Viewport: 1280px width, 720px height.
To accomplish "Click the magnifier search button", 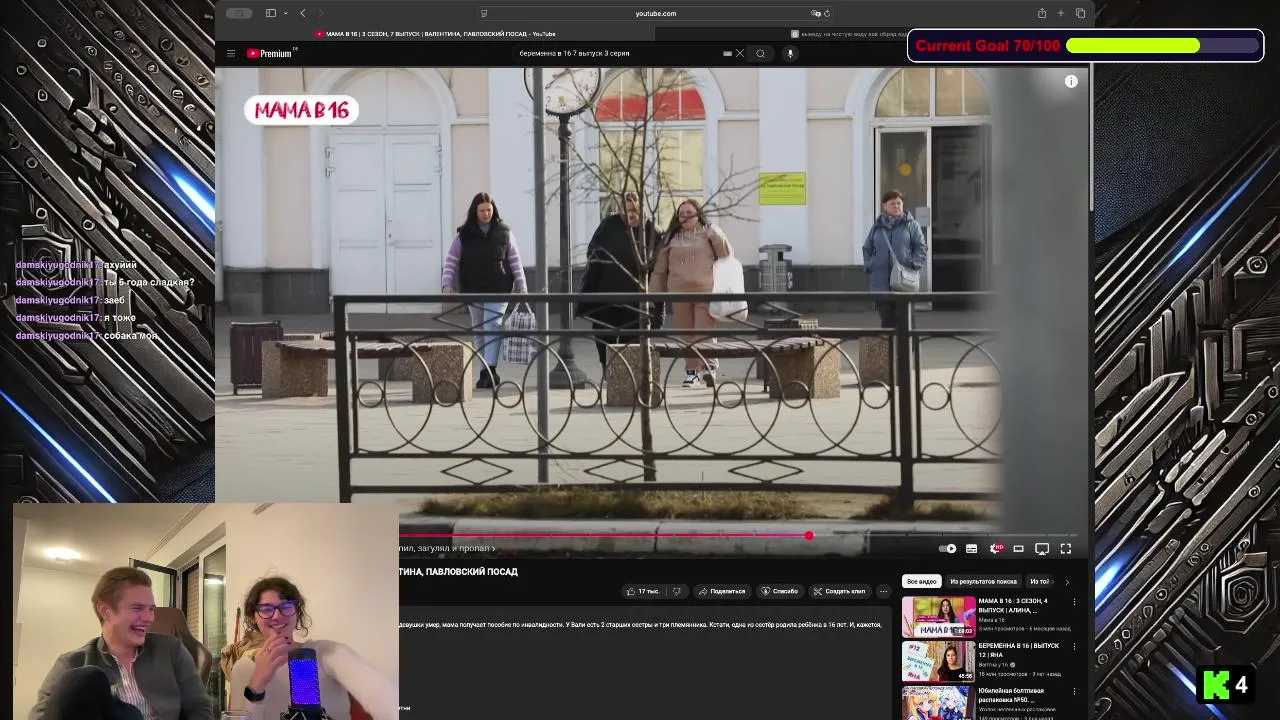I will 761,54.
